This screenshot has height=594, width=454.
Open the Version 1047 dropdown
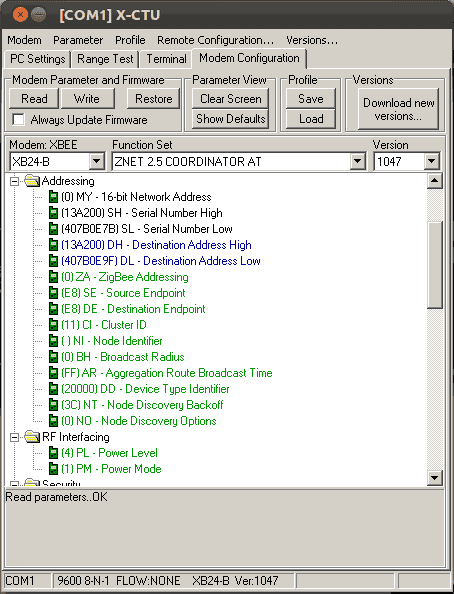(431, 162)
